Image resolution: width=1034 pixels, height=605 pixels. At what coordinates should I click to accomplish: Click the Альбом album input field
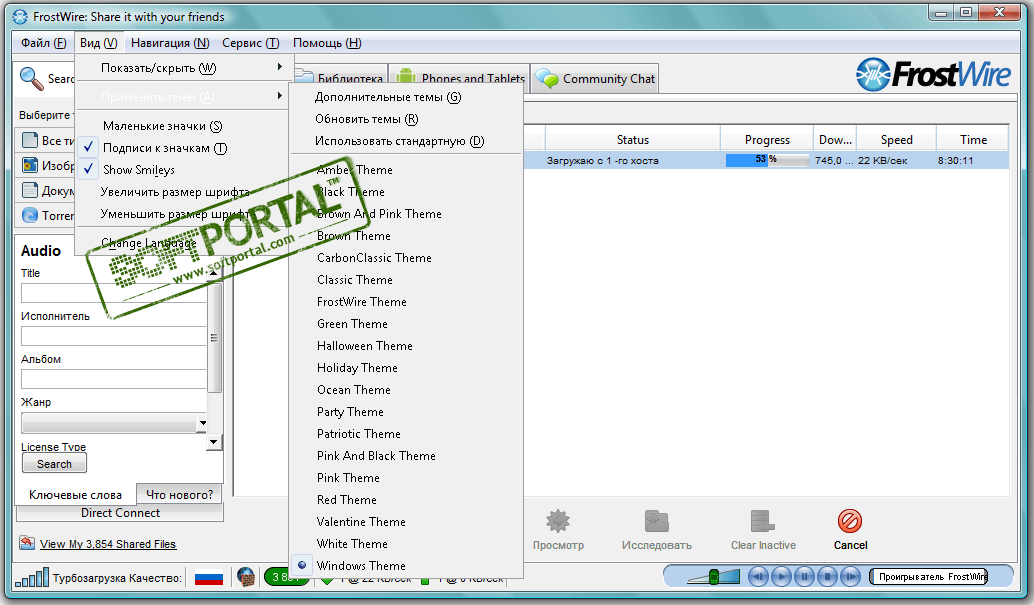(113, 379)
